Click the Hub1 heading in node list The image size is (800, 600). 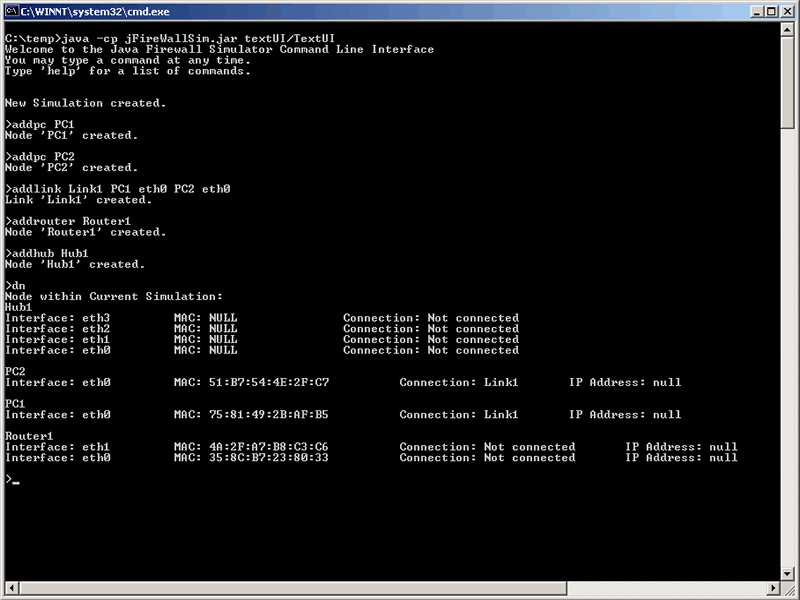(19, 307)
